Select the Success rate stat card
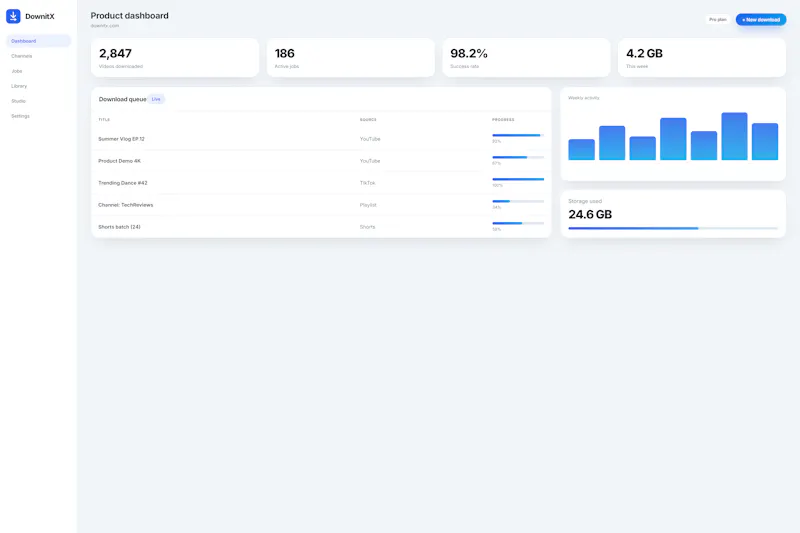 click(x=526, y=58)
